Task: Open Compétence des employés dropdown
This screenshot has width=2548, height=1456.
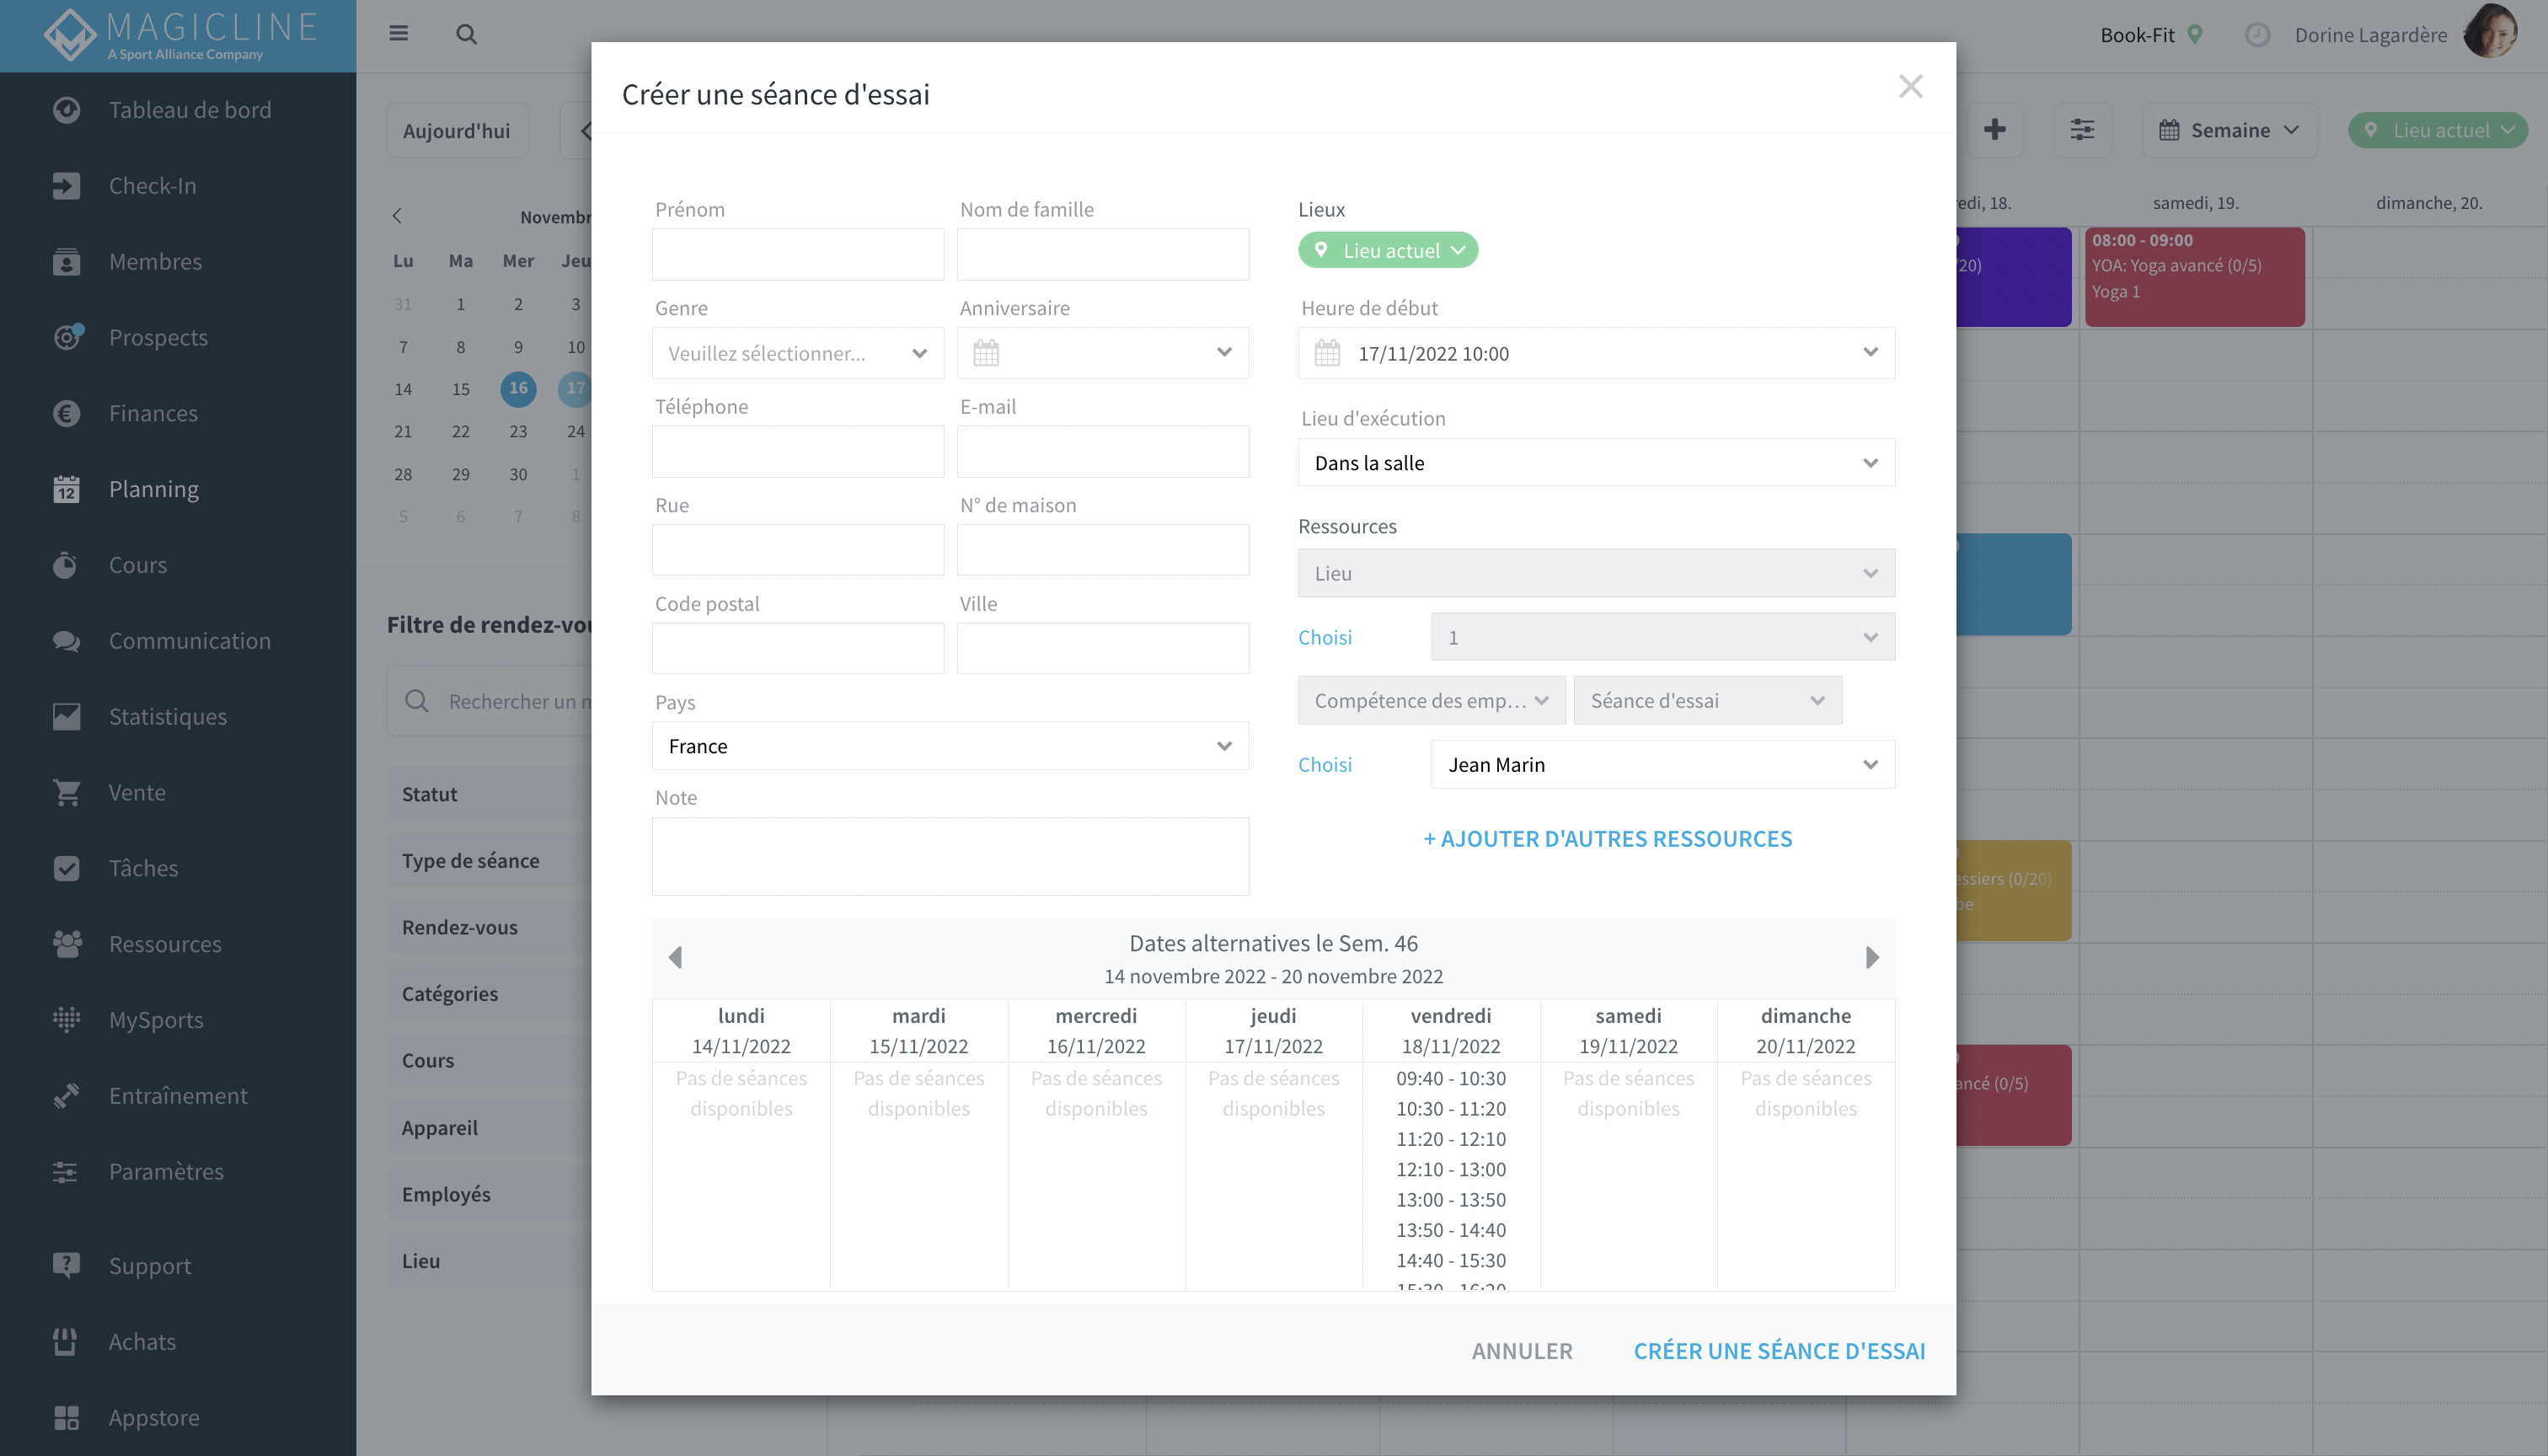Action: click(1431, 701)
